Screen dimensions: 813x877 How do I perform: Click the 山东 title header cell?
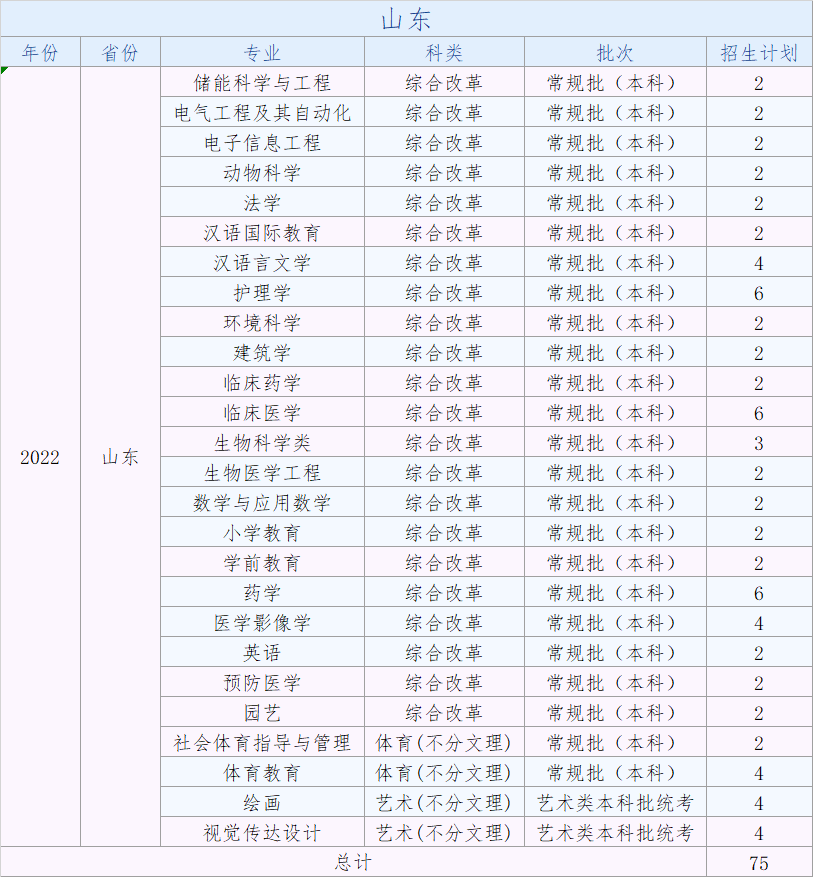click(x=406, y=19)
